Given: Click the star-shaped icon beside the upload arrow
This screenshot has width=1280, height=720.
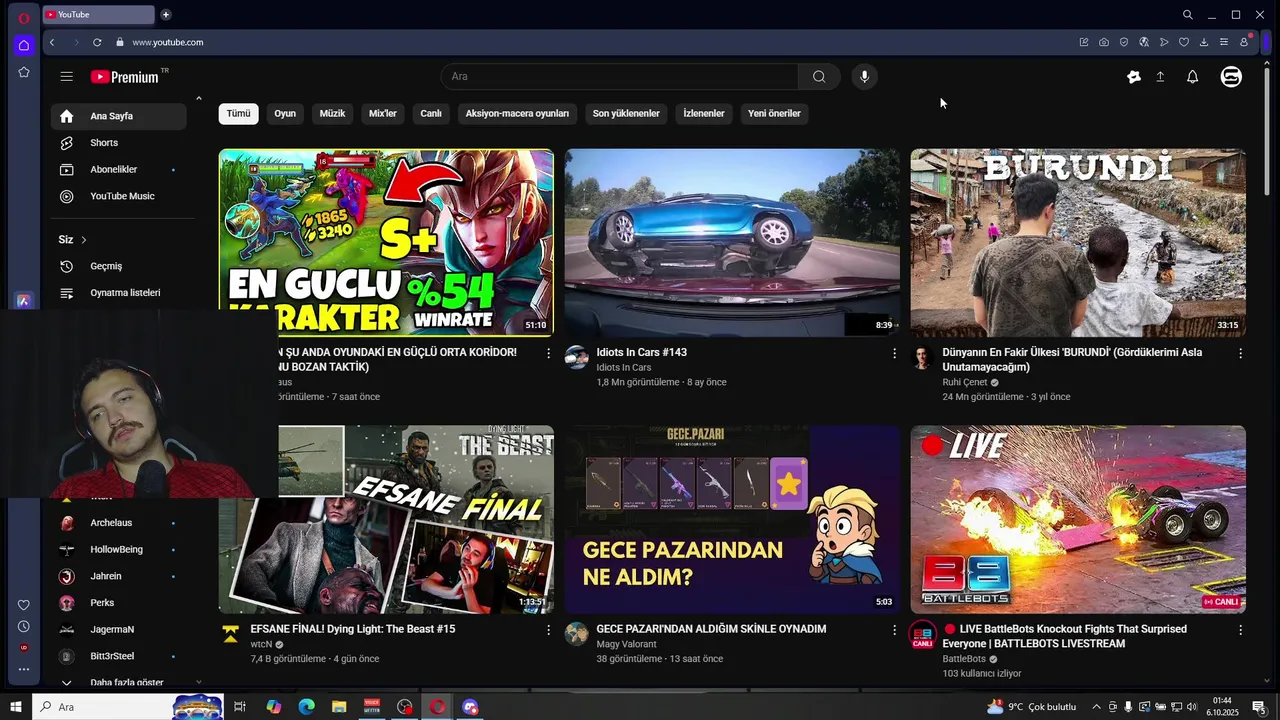Looking at the screenshot, I should pyautogui.click(x=1133, y=77).
